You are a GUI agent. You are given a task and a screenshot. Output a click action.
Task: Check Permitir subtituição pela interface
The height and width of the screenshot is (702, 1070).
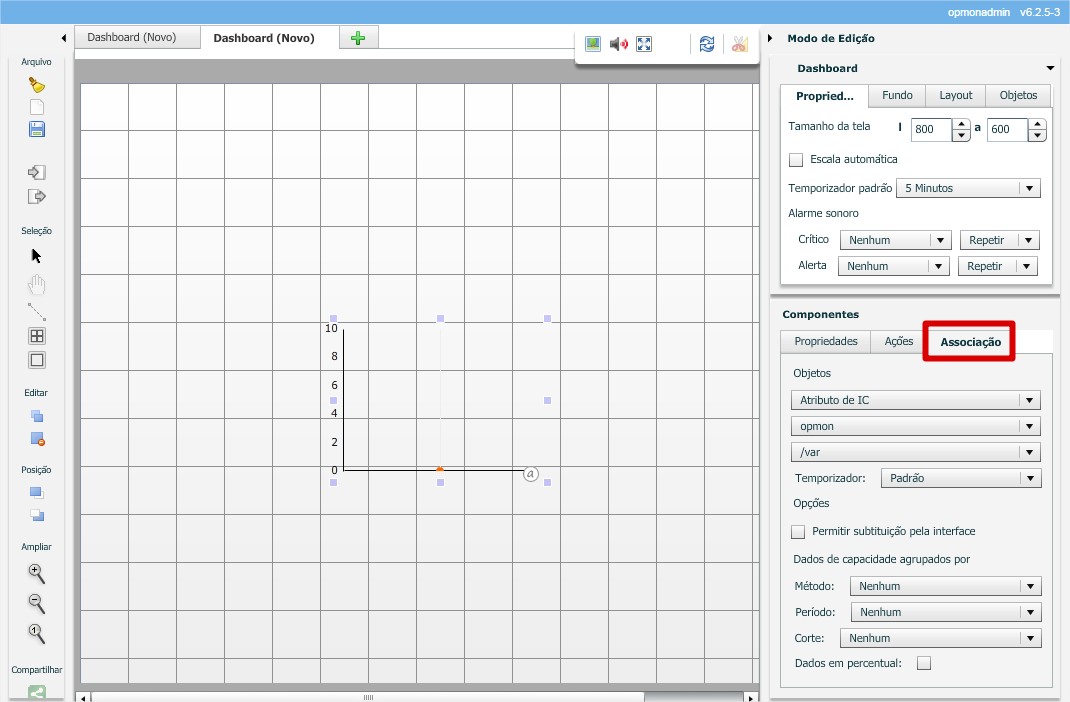798,532
